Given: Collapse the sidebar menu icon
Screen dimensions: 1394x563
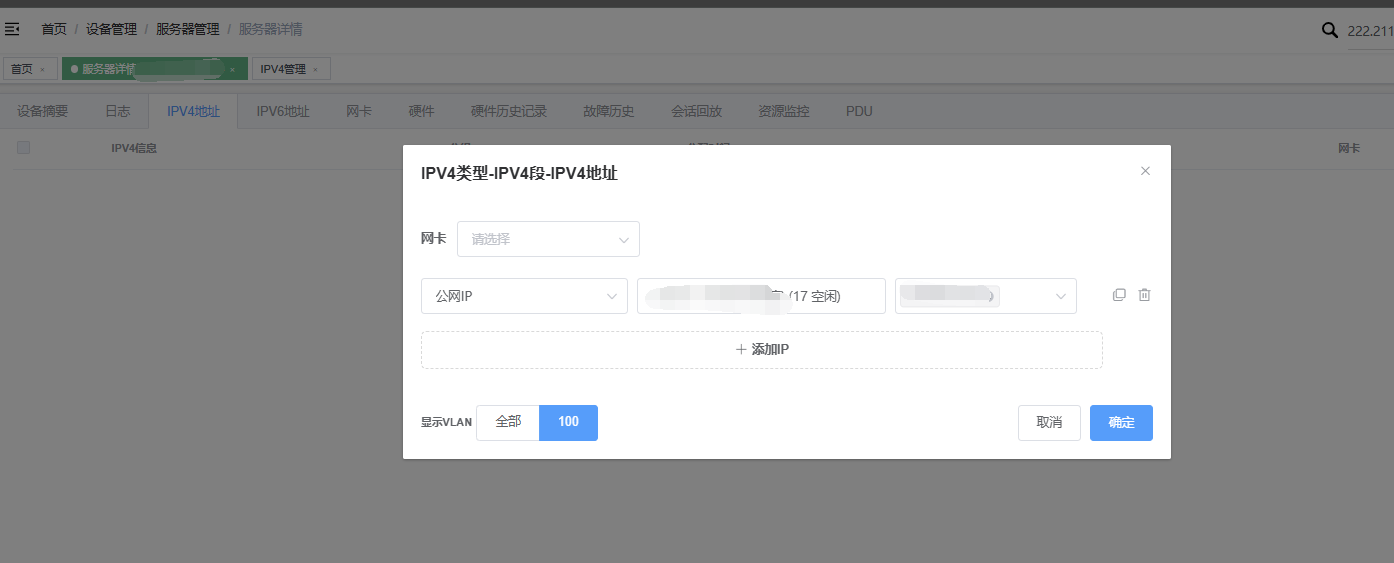Looking at the screenshot, I should (13, 29).
